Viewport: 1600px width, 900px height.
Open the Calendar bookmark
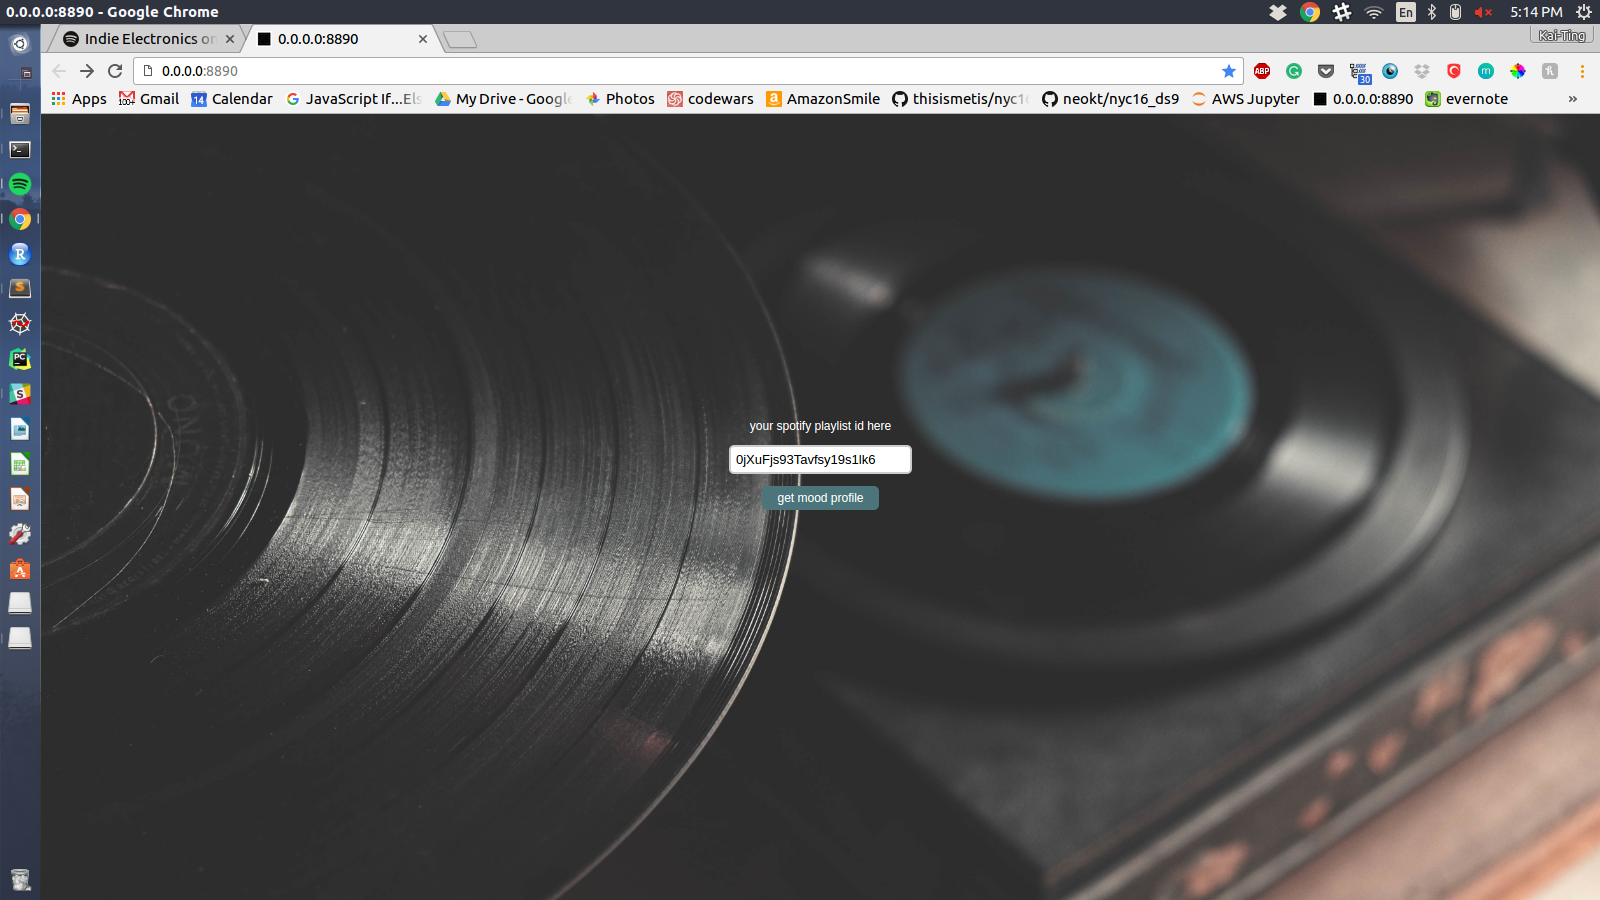[232, 99]
